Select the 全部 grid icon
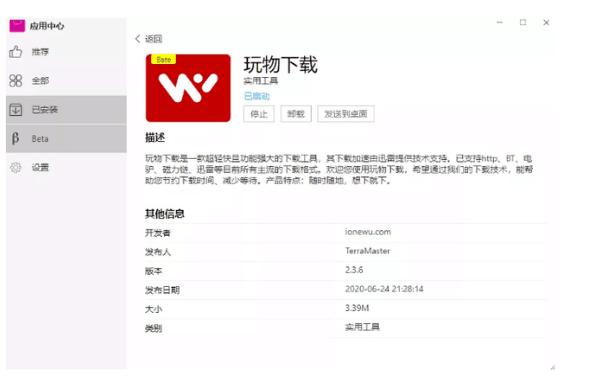Image resolution: width=605 pixels, height=385 pixels. point(15,81)
